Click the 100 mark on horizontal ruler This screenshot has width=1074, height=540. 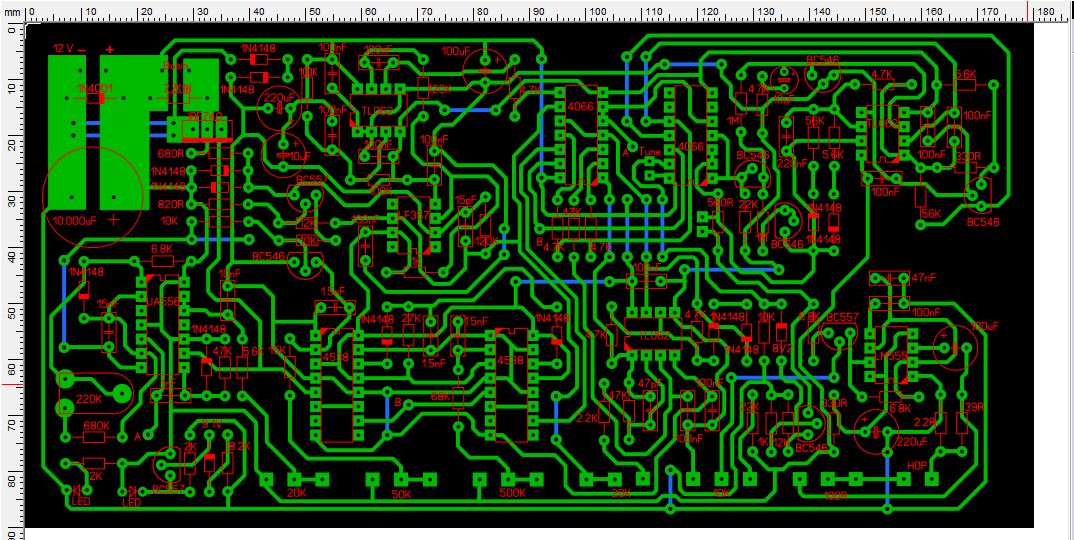[x=597, y=12]
